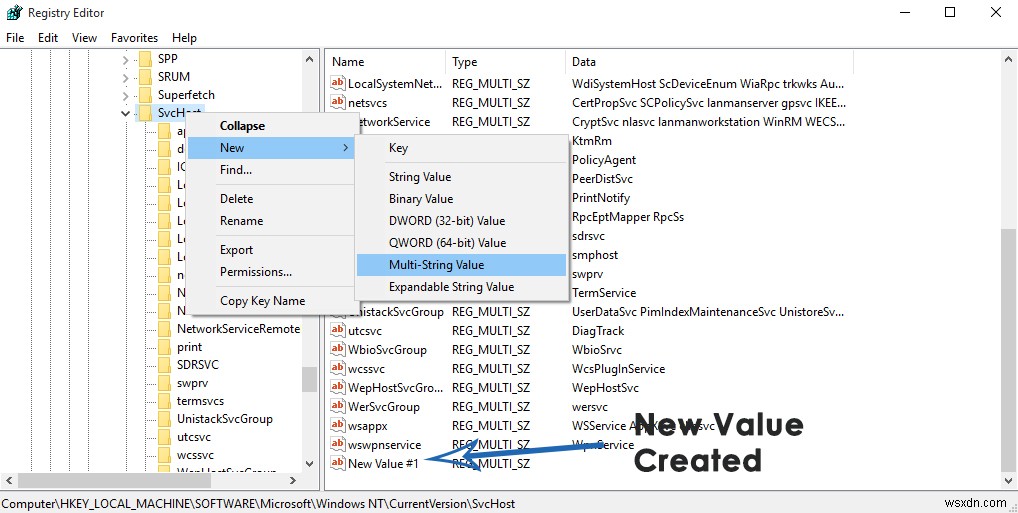Viewport: 1018px width, 513px height.
Task: Select Permissions... in context menu
Action: [x=256, y=272]
